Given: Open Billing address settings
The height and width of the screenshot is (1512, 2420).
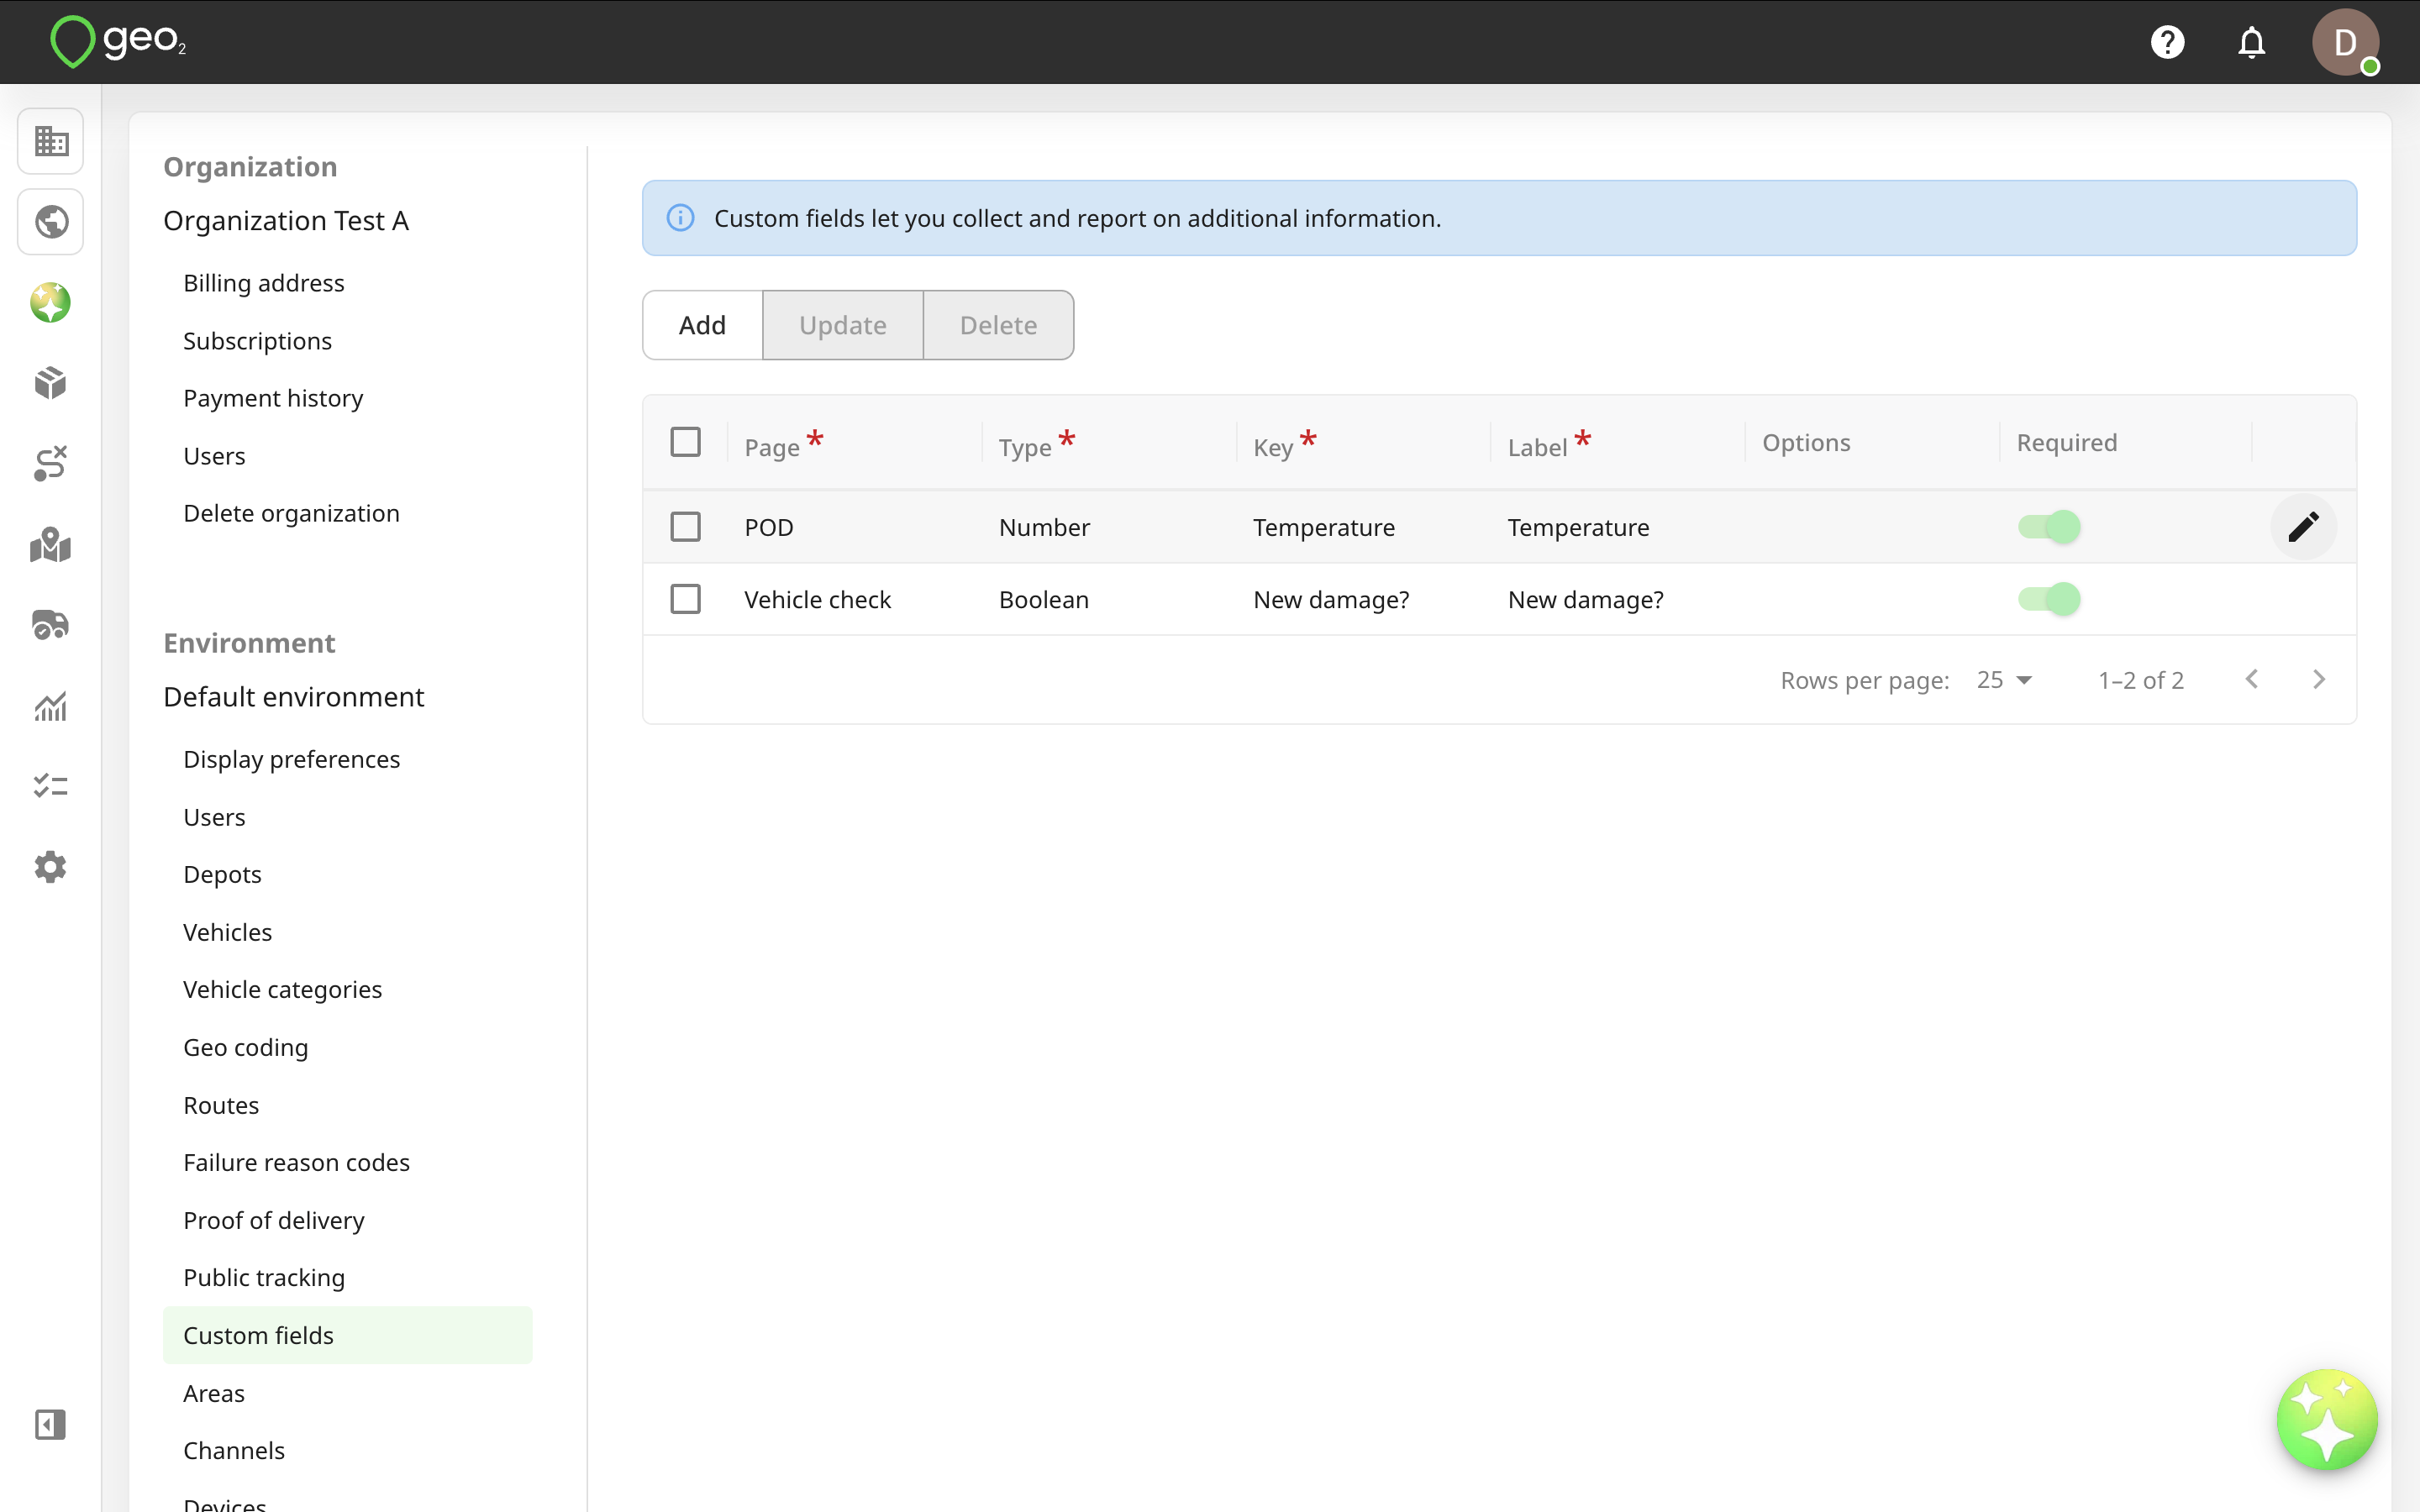Looking at the screenshot, I should 264,283.
